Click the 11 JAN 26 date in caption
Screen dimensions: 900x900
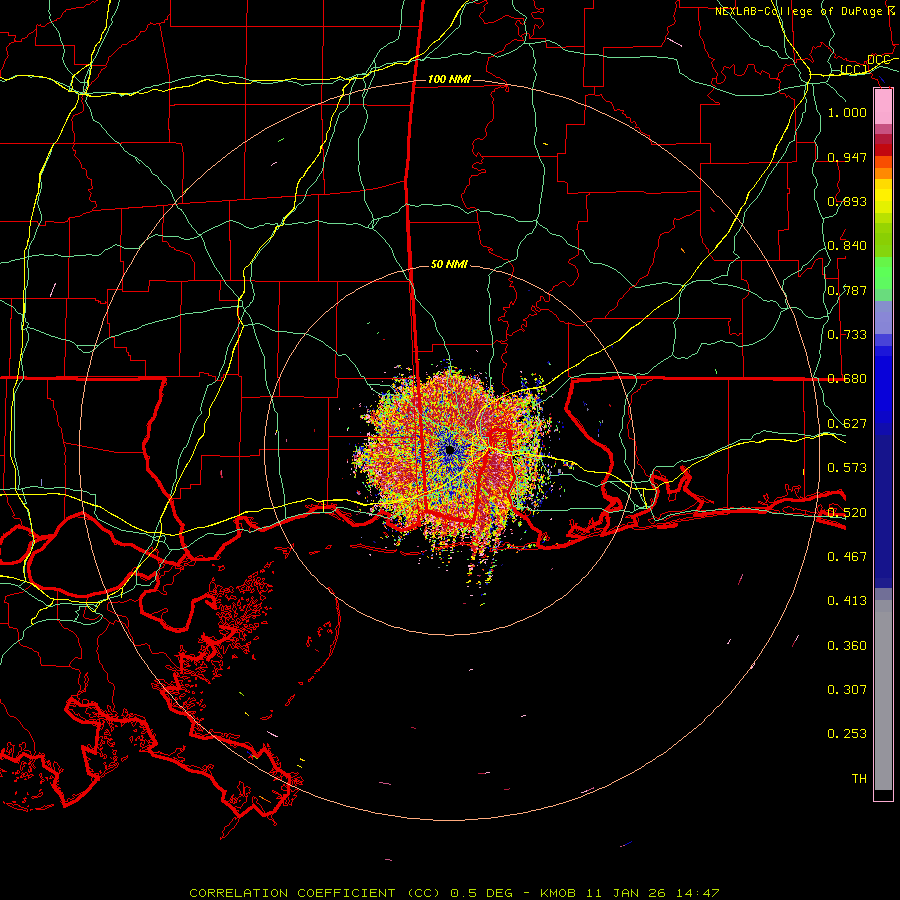click(x=626, y=893)
